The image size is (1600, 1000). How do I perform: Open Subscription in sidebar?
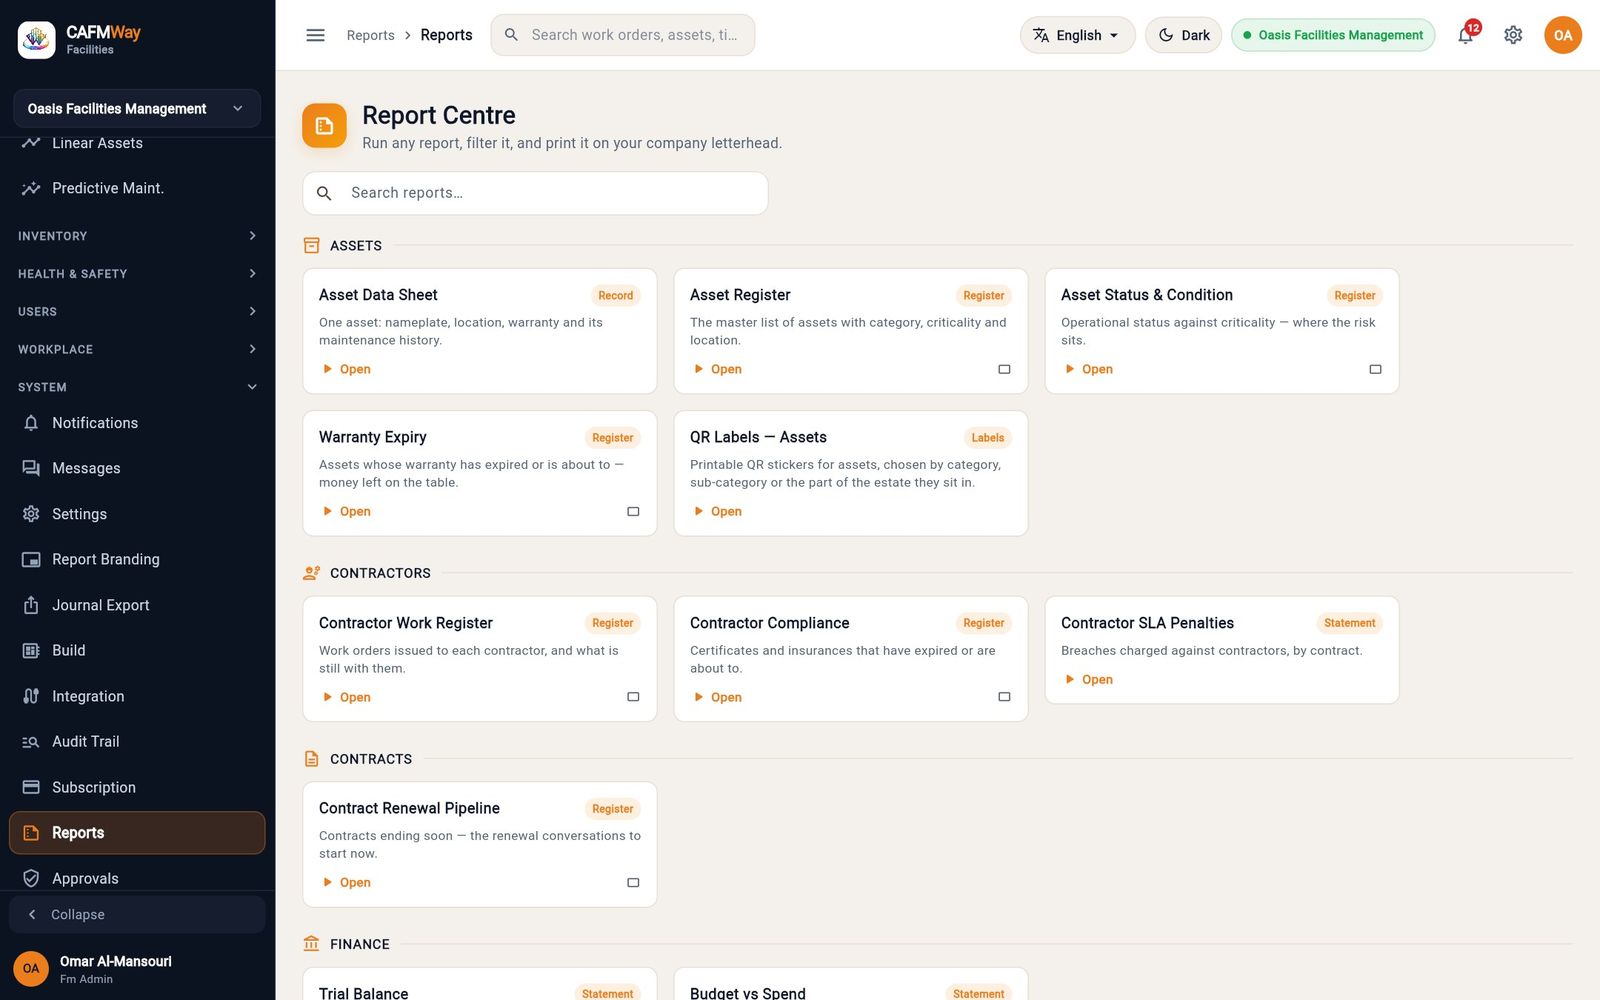click(x=137, y=787)
